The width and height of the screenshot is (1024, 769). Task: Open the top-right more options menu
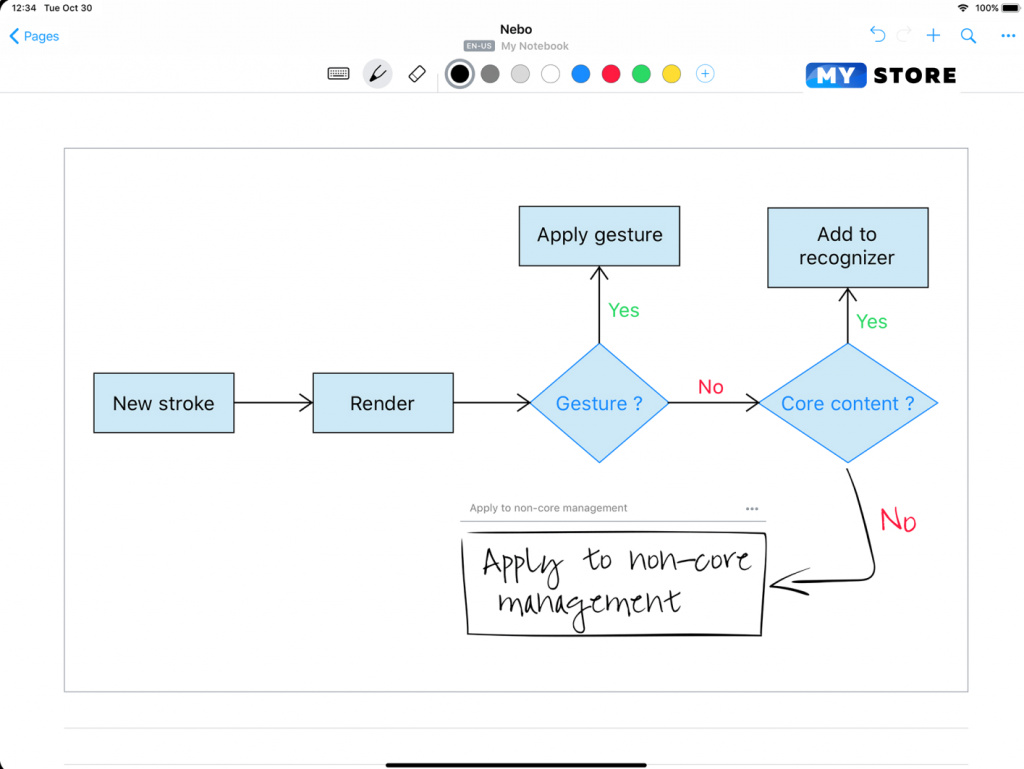(x=1007, y=36)
